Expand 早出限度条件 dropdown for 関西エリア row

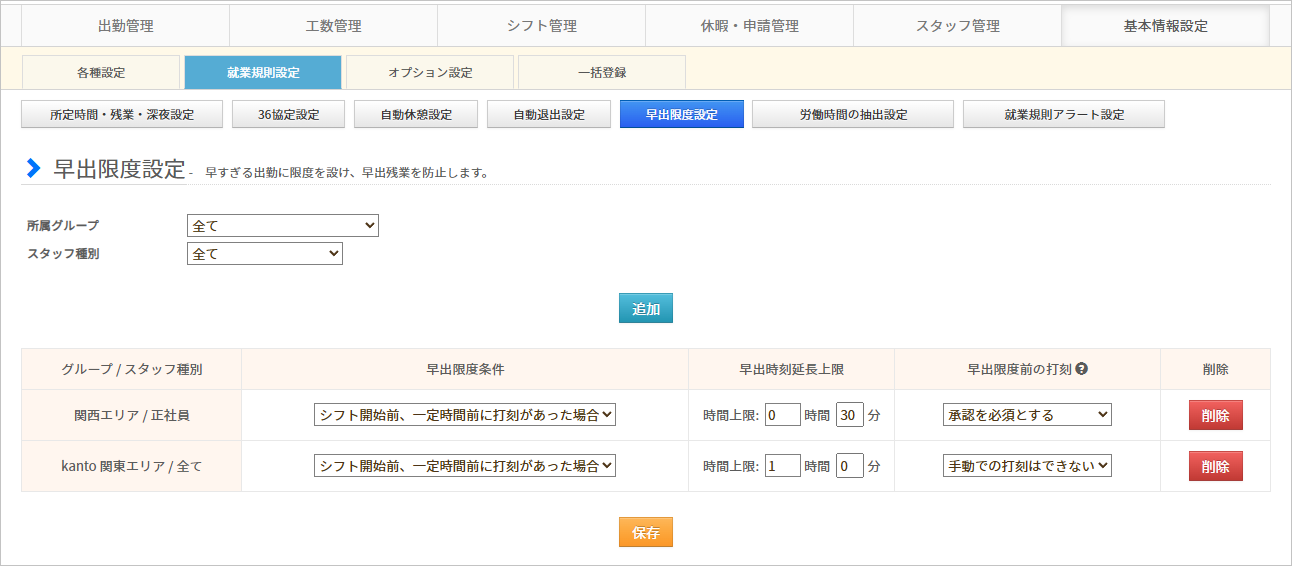coord(464,415)
